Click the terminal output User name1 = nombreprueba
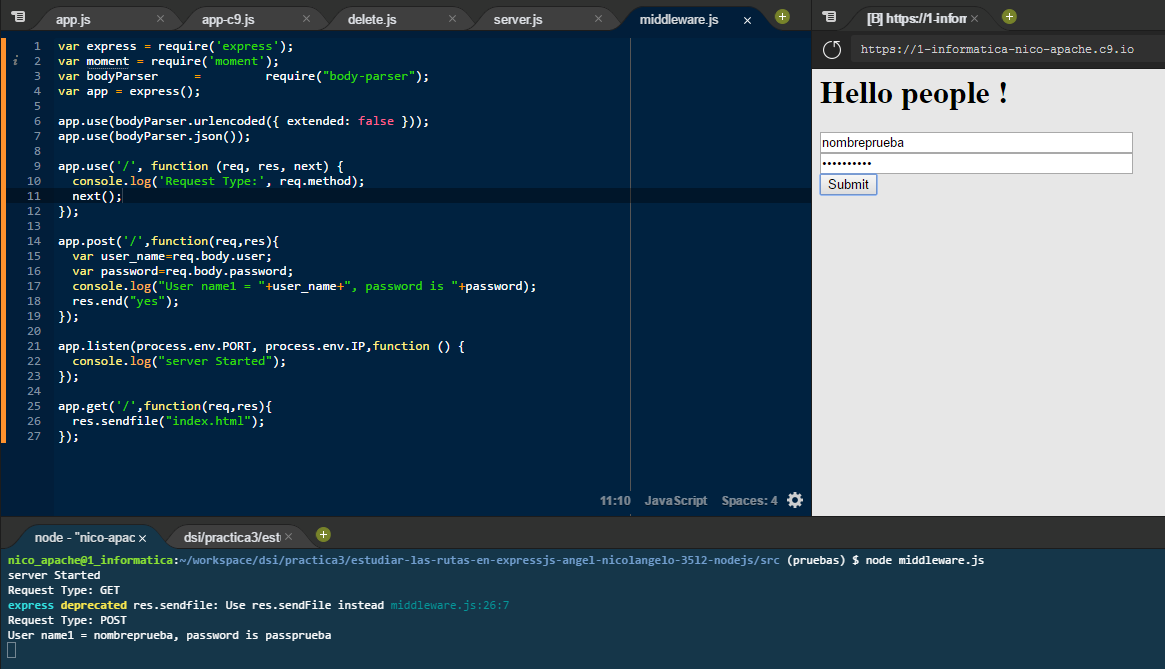The height and width of the screenshot is (669, 1165). pos(169,635)
